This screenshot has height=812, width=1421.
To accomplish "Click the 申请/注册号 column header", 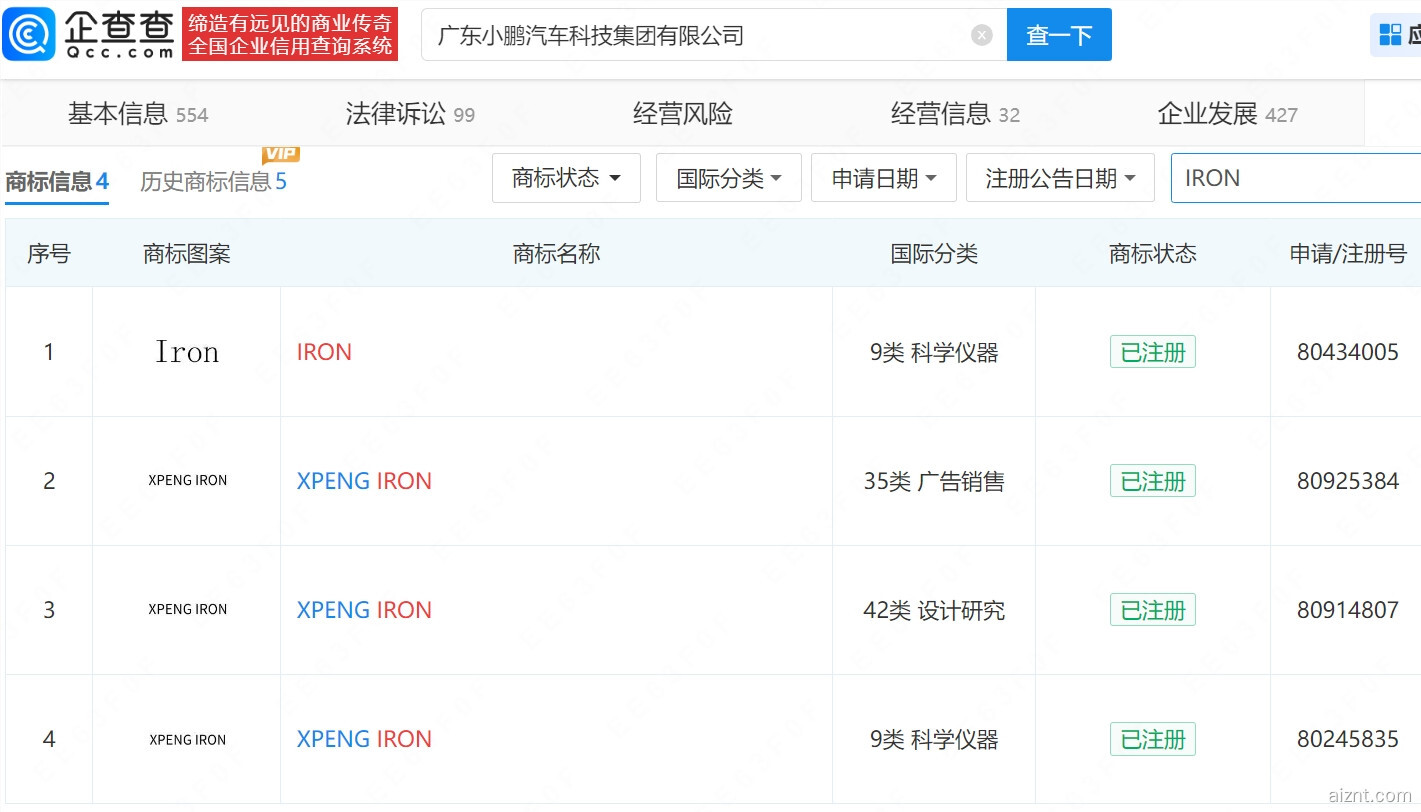I will 1348,254.
